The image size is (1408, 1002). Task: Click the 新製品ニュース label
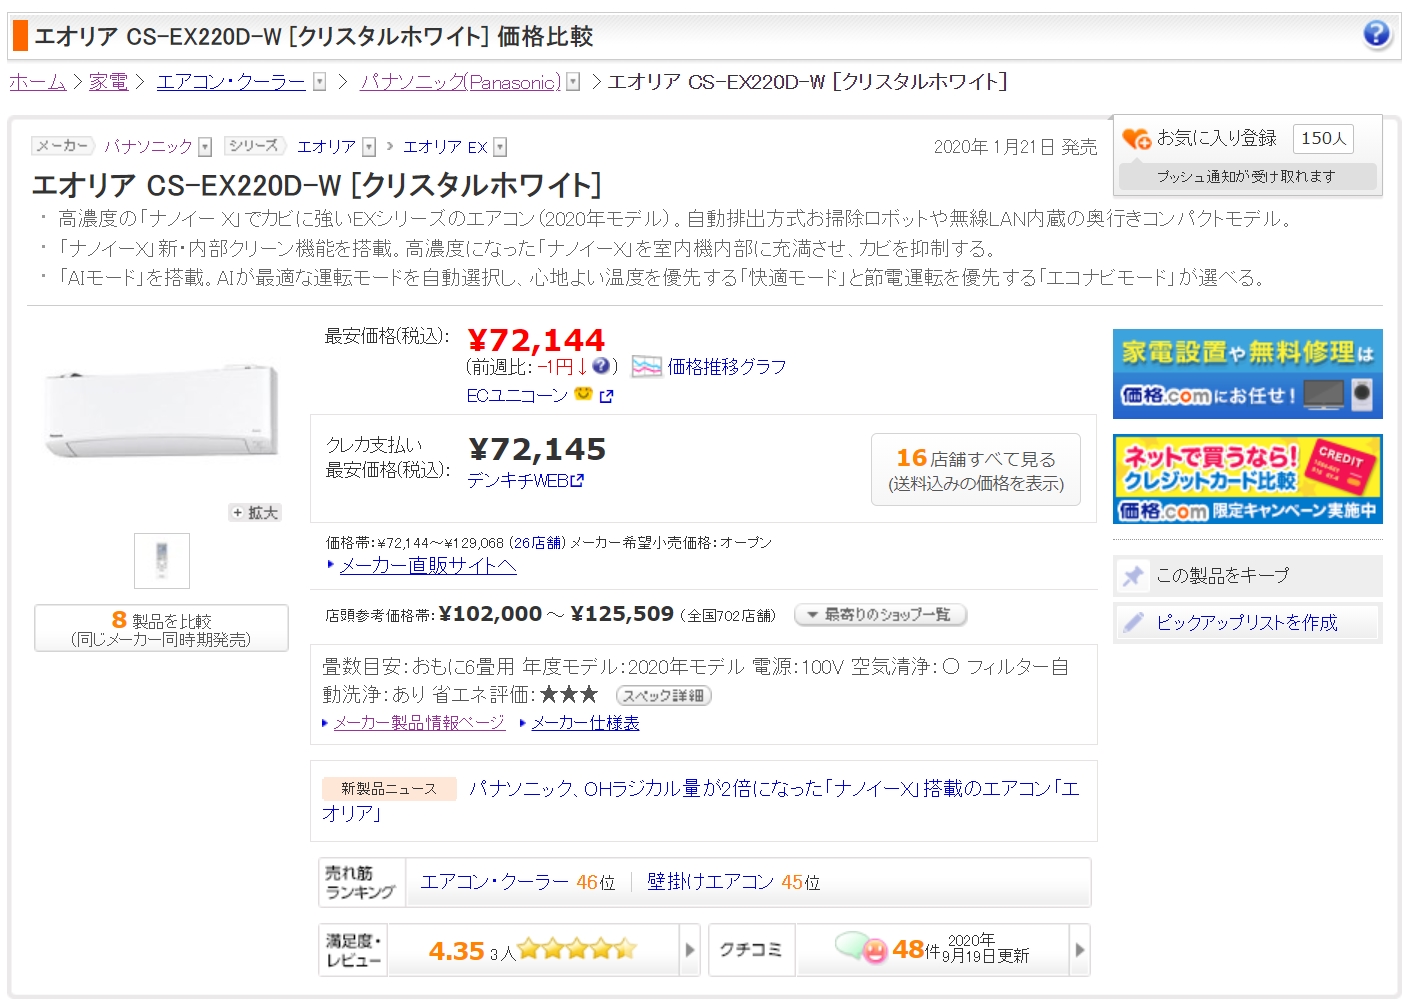click(x=389, y=789)
